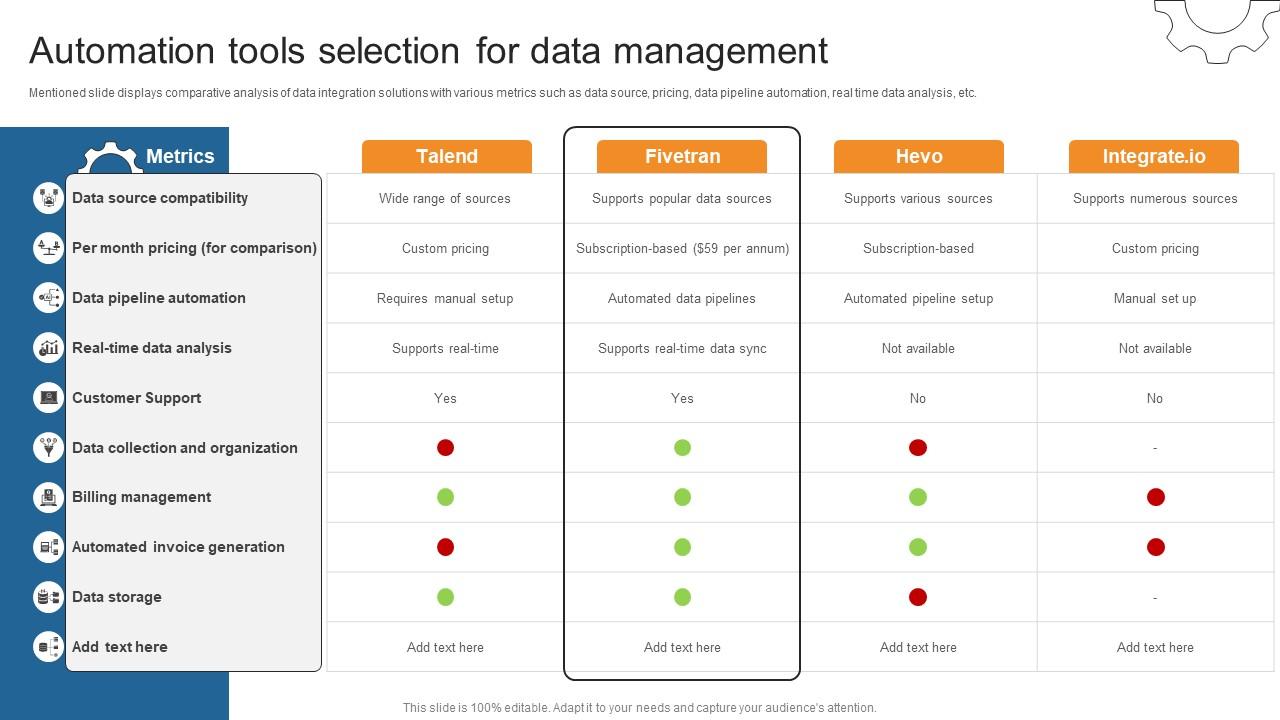The height and width of the screenshot is (720, 1280).
Task: Select Integrate.io's red Automated invoice dot
Action: [1155, 547]
